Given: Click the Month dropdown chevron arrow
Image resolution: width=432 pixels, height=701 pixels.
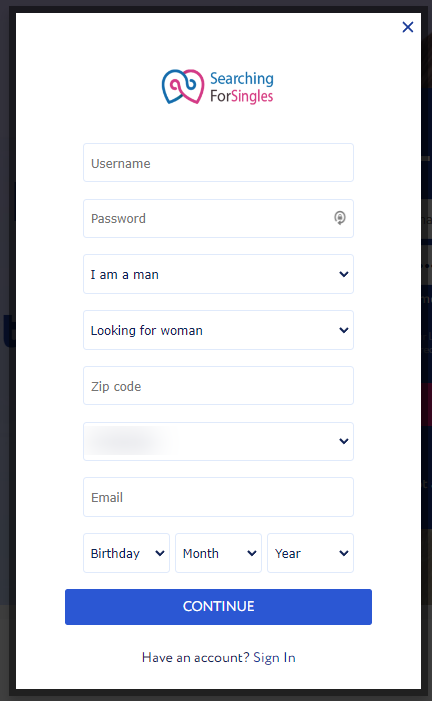Looking at the screenshot, I should pyautogui.click(x=252, y=553).
